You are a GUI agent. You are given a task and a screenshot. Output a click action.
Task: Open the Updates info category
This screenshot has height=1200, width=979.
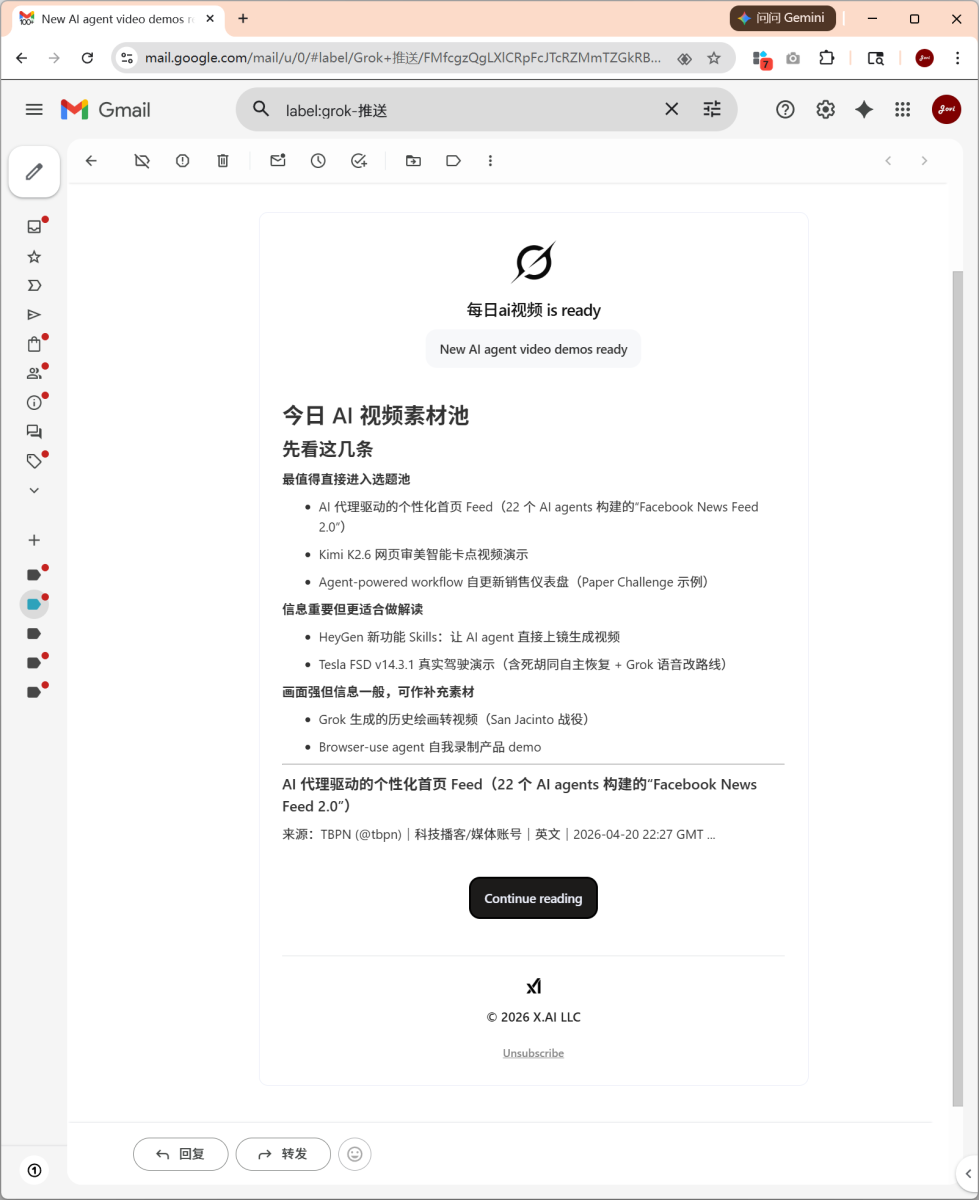(x=34, y=403)
